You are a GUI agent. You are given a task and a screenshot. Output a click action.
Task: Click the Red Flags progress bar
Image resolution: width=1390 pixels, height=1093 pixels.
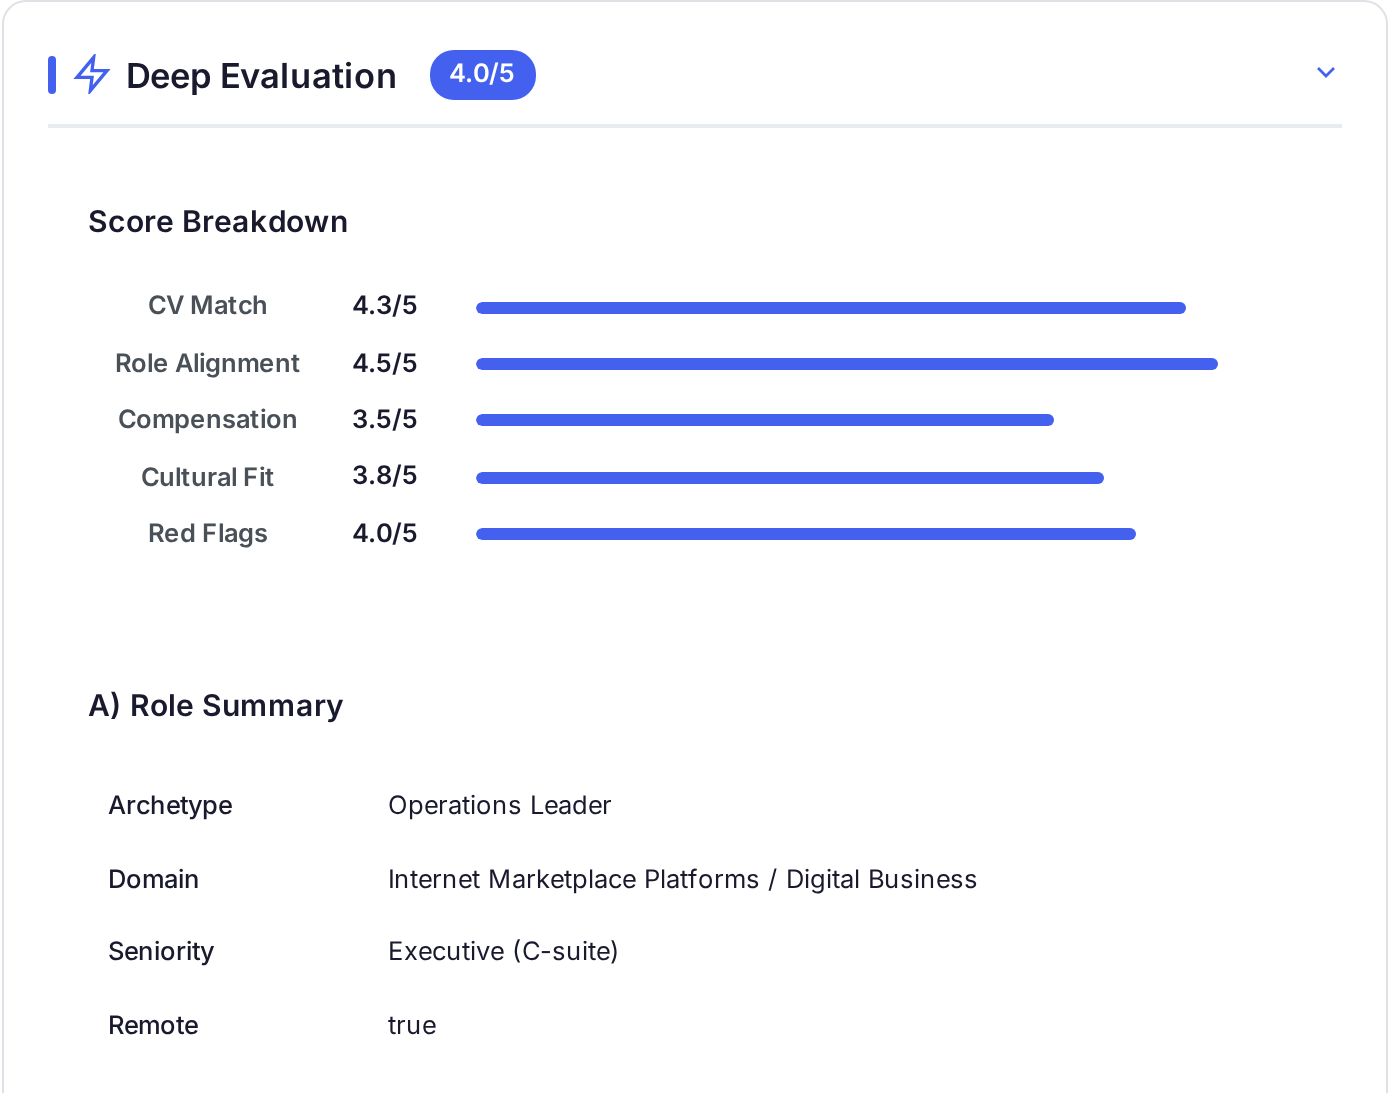click(x=806, y=534)
